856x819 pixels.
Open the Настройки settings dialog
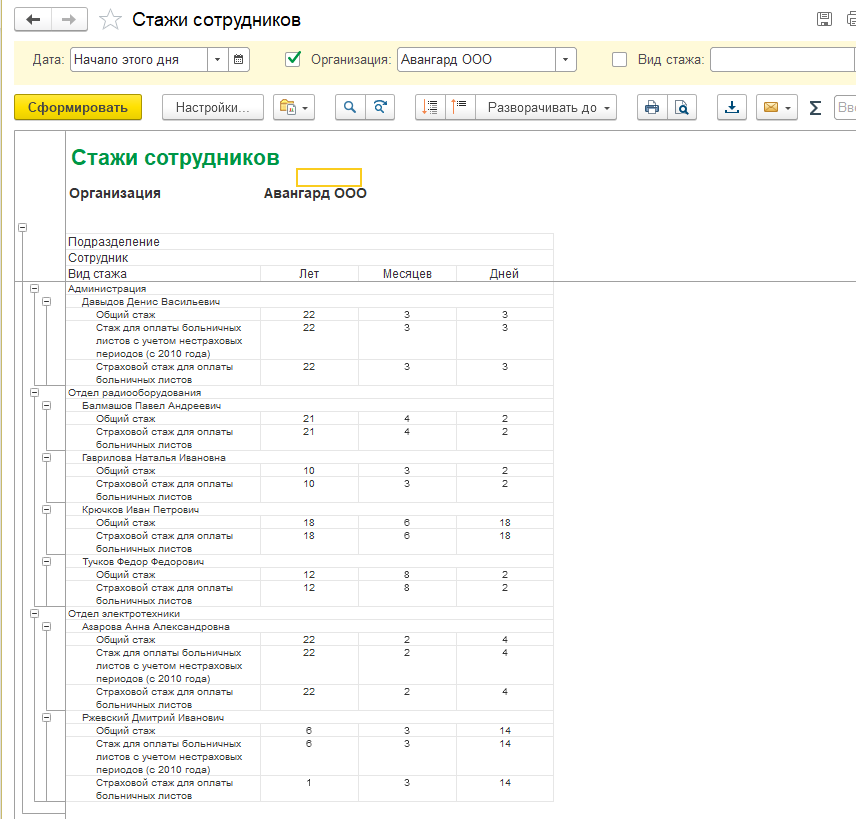212,108
